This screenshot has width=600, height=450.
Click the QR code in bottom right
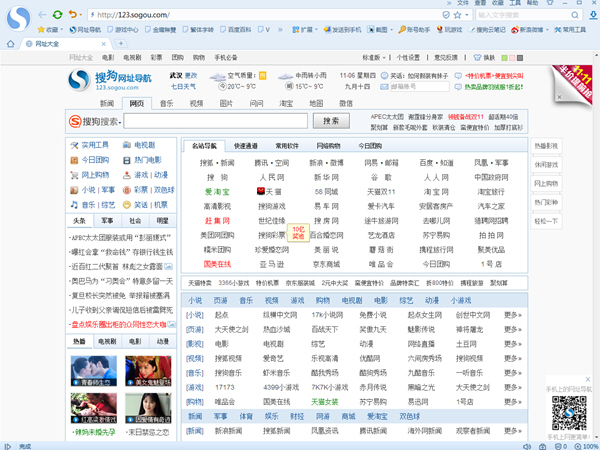[x=569, y=411]
